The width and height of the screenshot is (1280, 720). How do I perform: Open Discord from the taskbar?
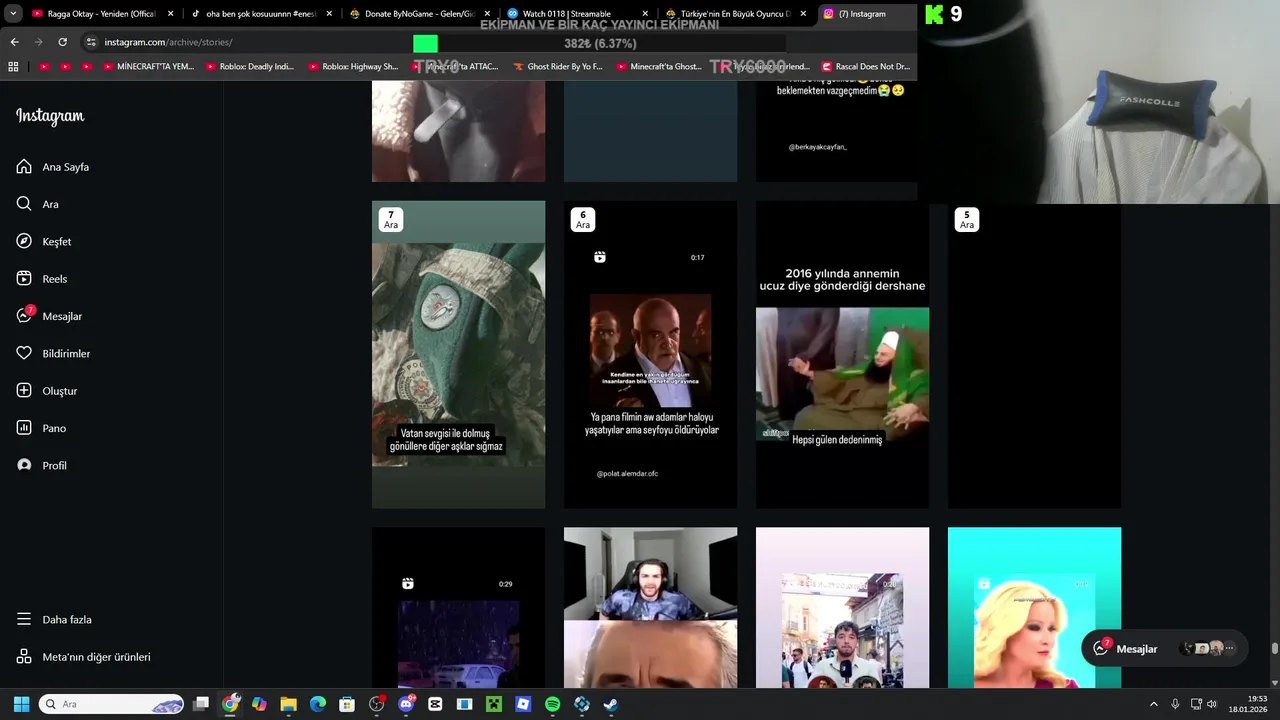pyautogui.click(x=406, y=704)
